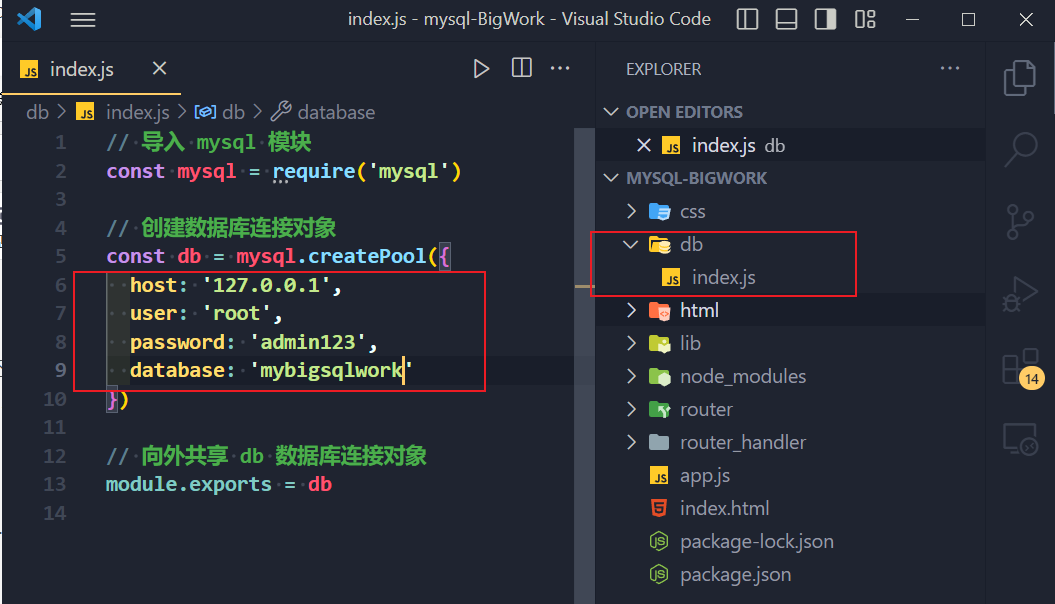Image resolution: width=1055 pixels, height=604 pixels.
Task: Open the Explorer activity bar icon
Action: (1020, 78)
